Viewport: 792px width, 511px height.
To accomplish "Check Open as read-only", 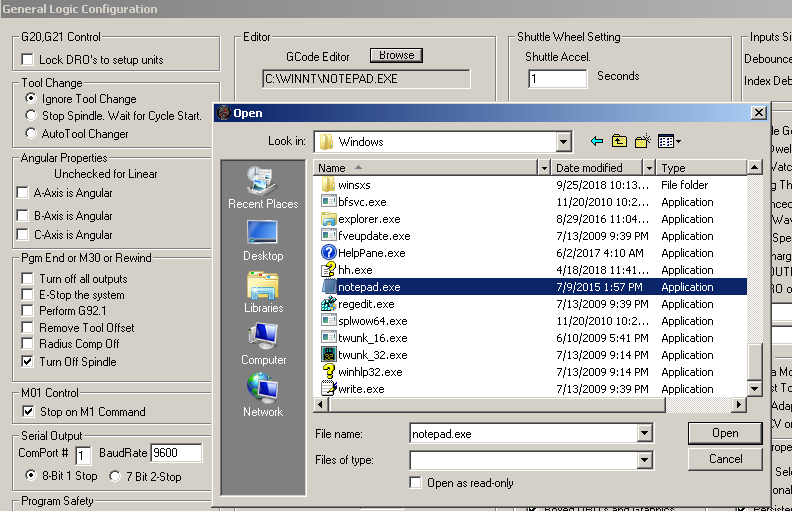I will (x=416, y=483).
